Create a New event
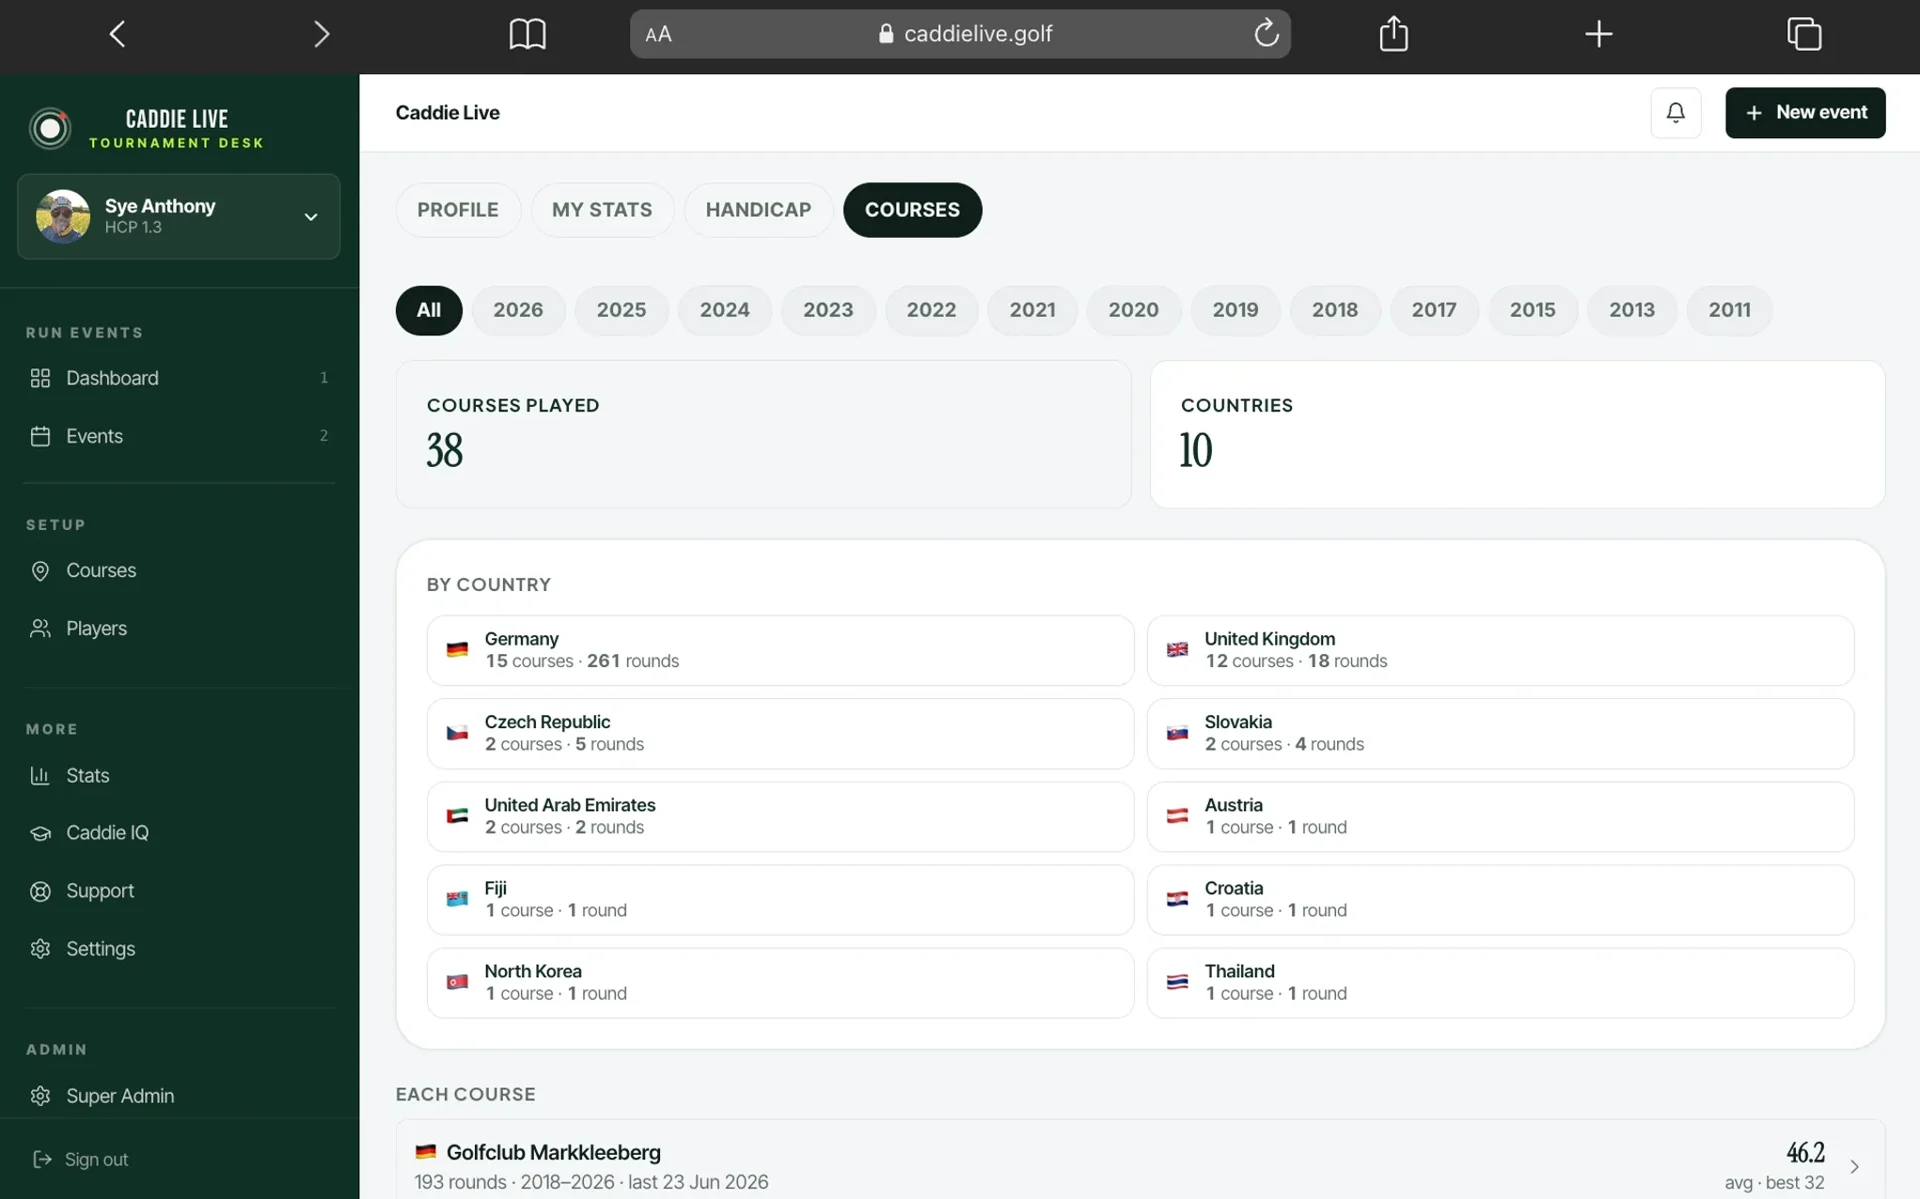1920x1199 pixels. pyautogui.click(x=1805, y=112)
